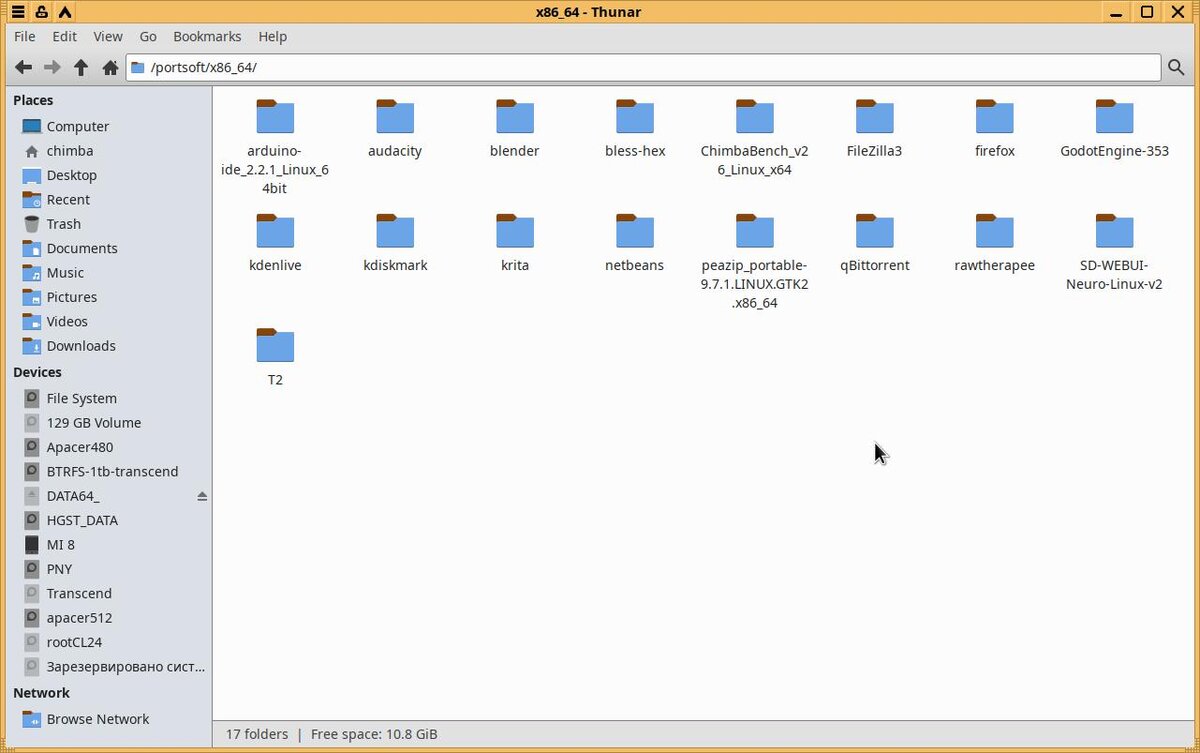Shade the window with titlebar up-arrow
This screenshot has width=1200, height=753.
click(x=64, y=12)
